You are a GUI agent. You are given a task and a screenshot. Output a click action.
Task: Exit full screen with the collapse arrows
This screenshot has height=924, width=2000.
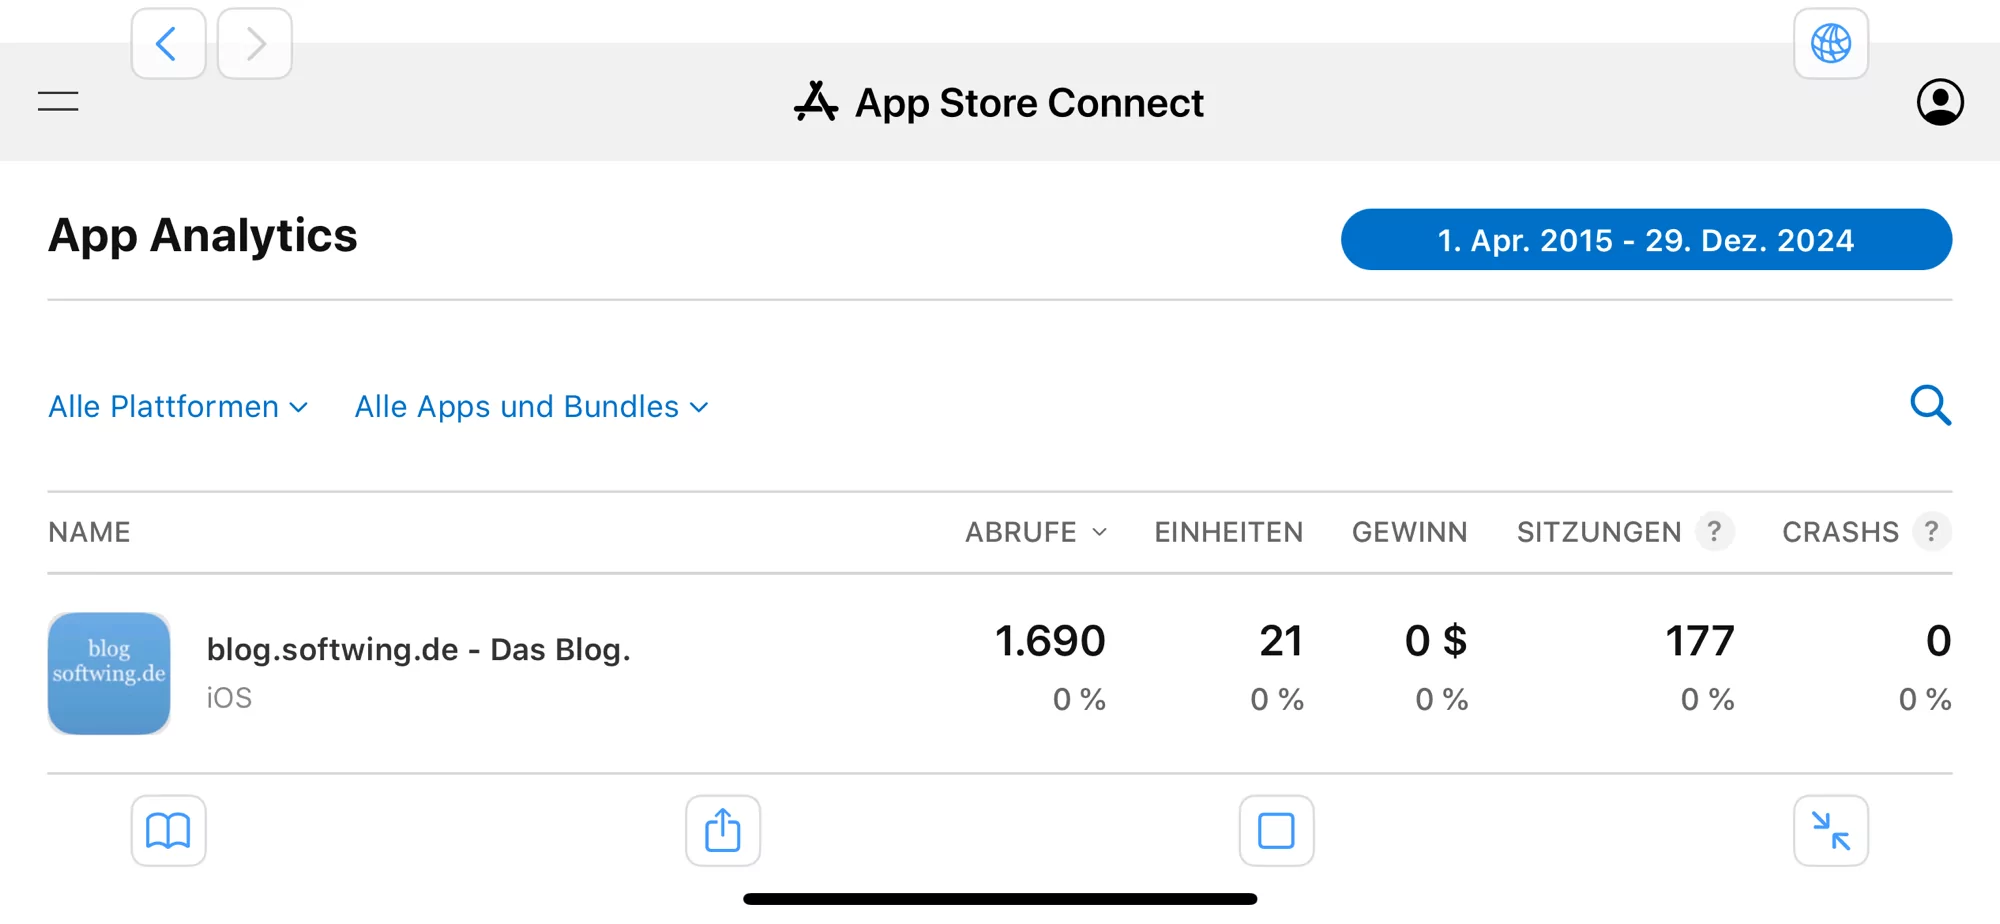pos(1831,831)
